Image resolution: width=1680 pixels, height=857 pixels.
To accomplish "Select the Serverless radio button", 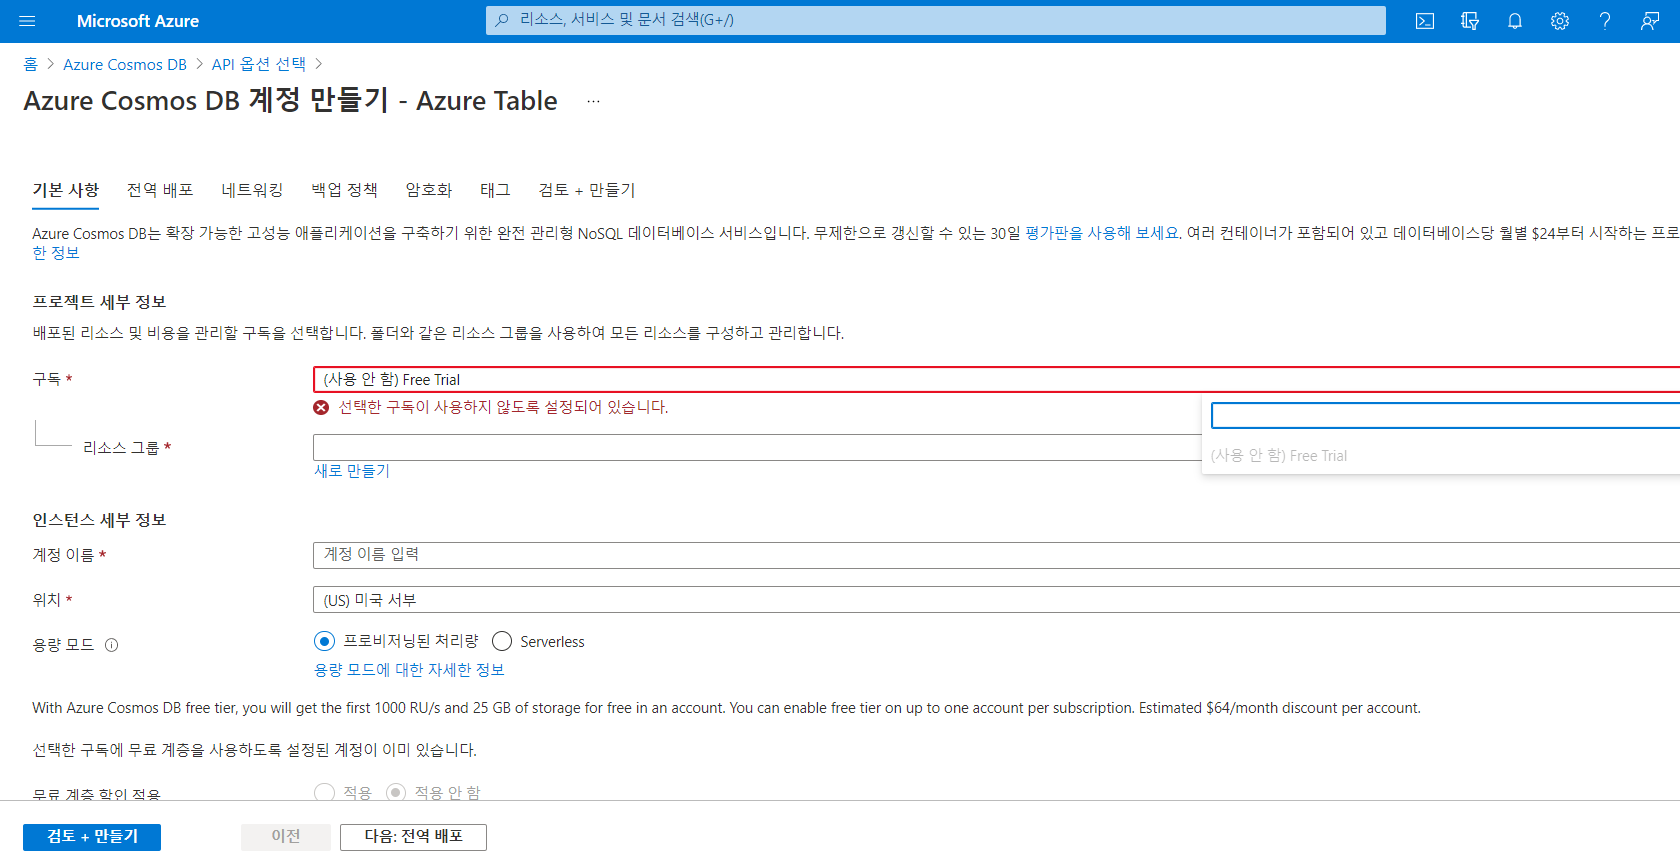I will [502, 641].
